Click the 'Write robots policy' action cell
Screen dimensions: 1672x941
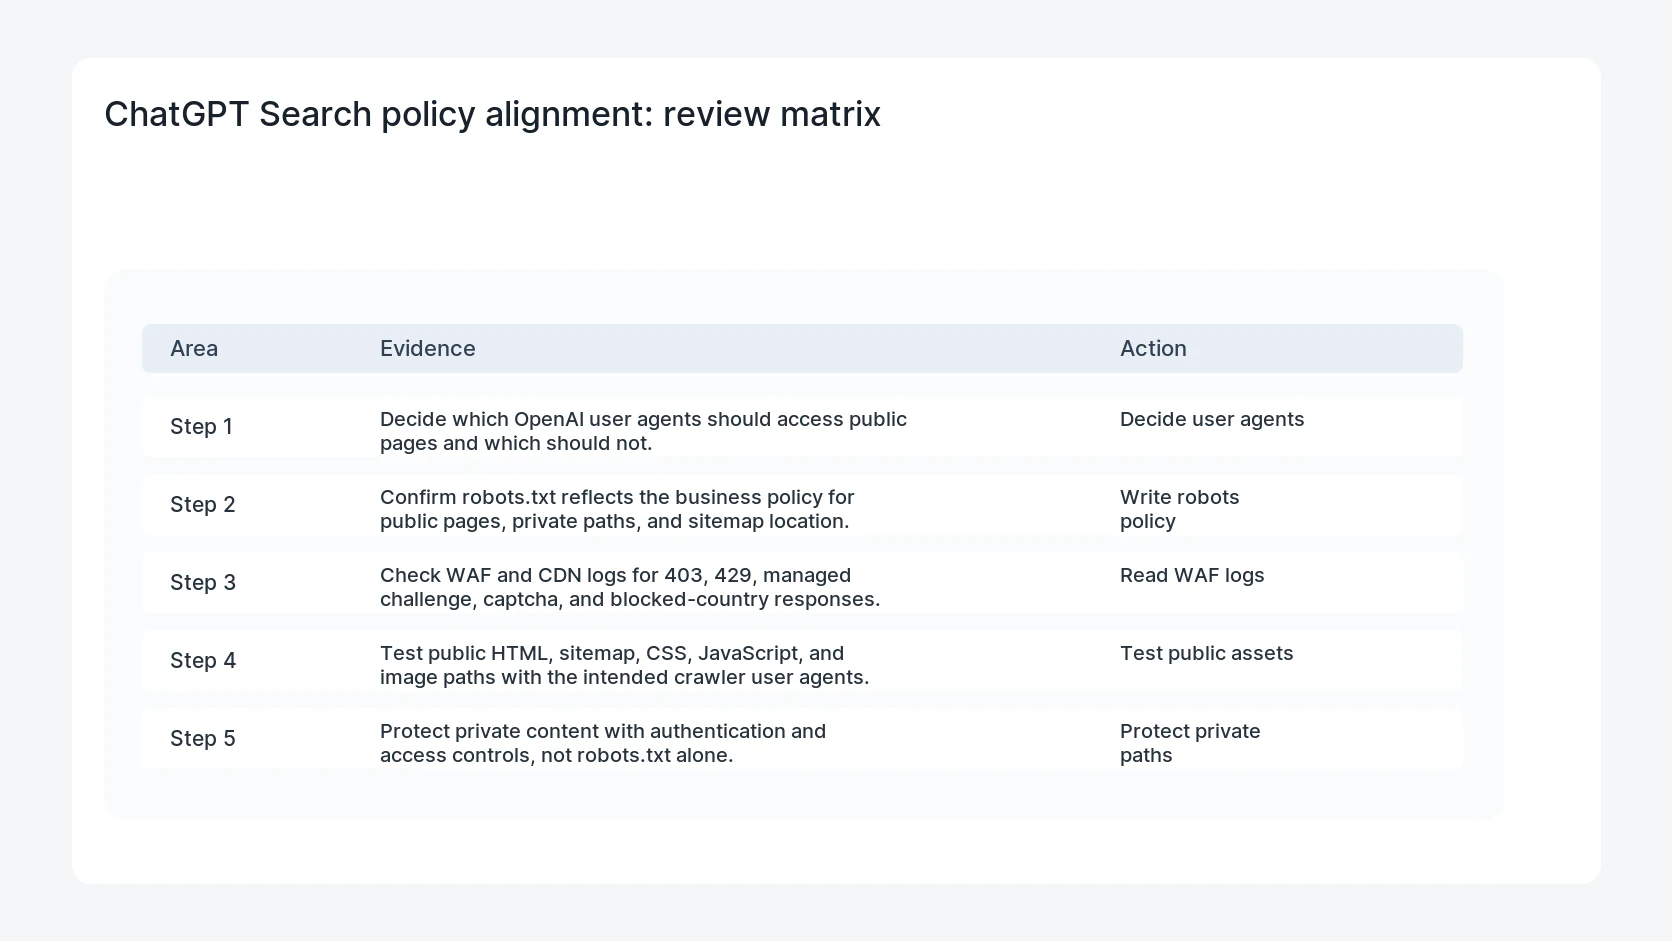1180,509
